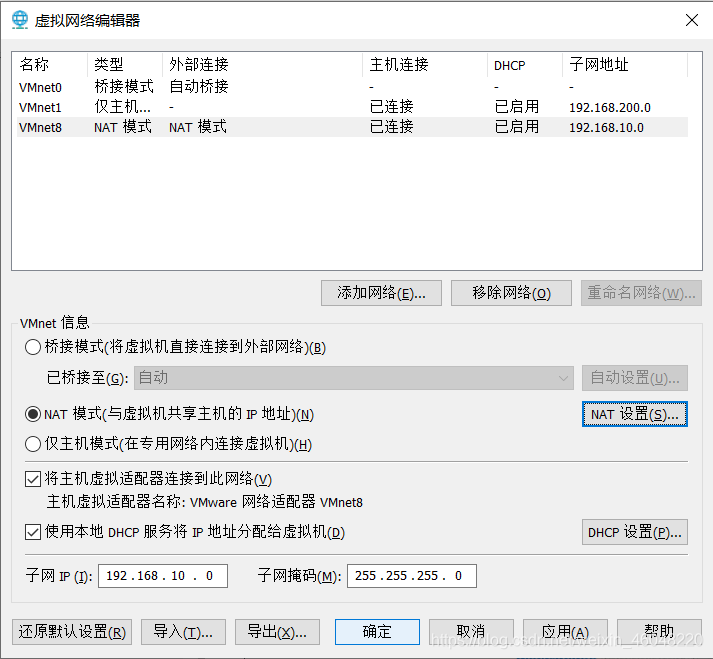Click 取消 button

click(x=472, y=632)
